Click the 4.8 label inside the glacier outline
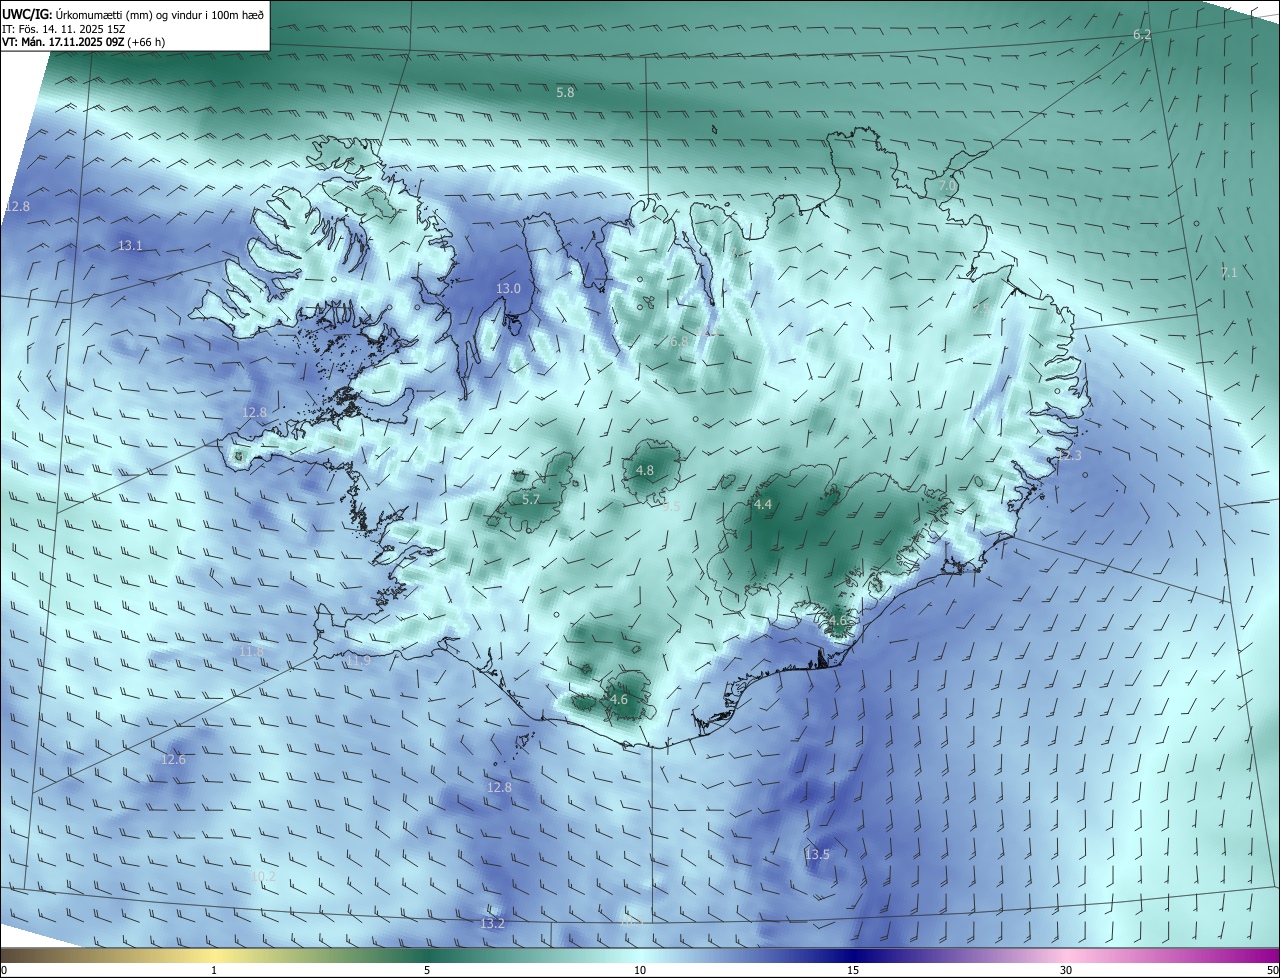 pyautogui.click(x=645, y=471)
